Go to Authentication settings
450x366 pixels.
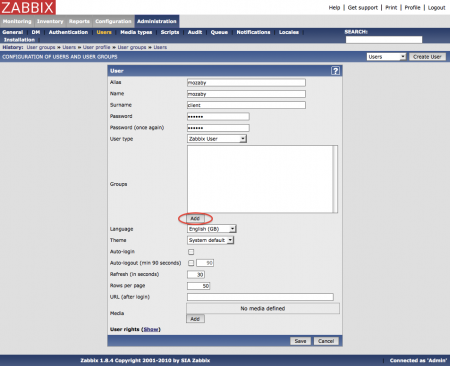[x=68, y=32]
